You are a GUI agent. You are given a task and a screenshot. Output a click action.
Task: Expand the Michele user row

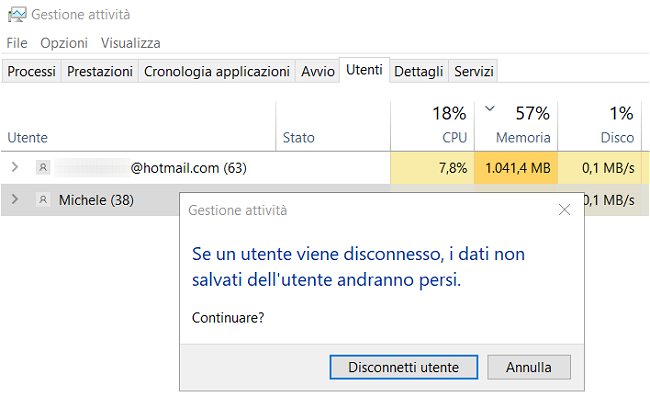(14, 200)
